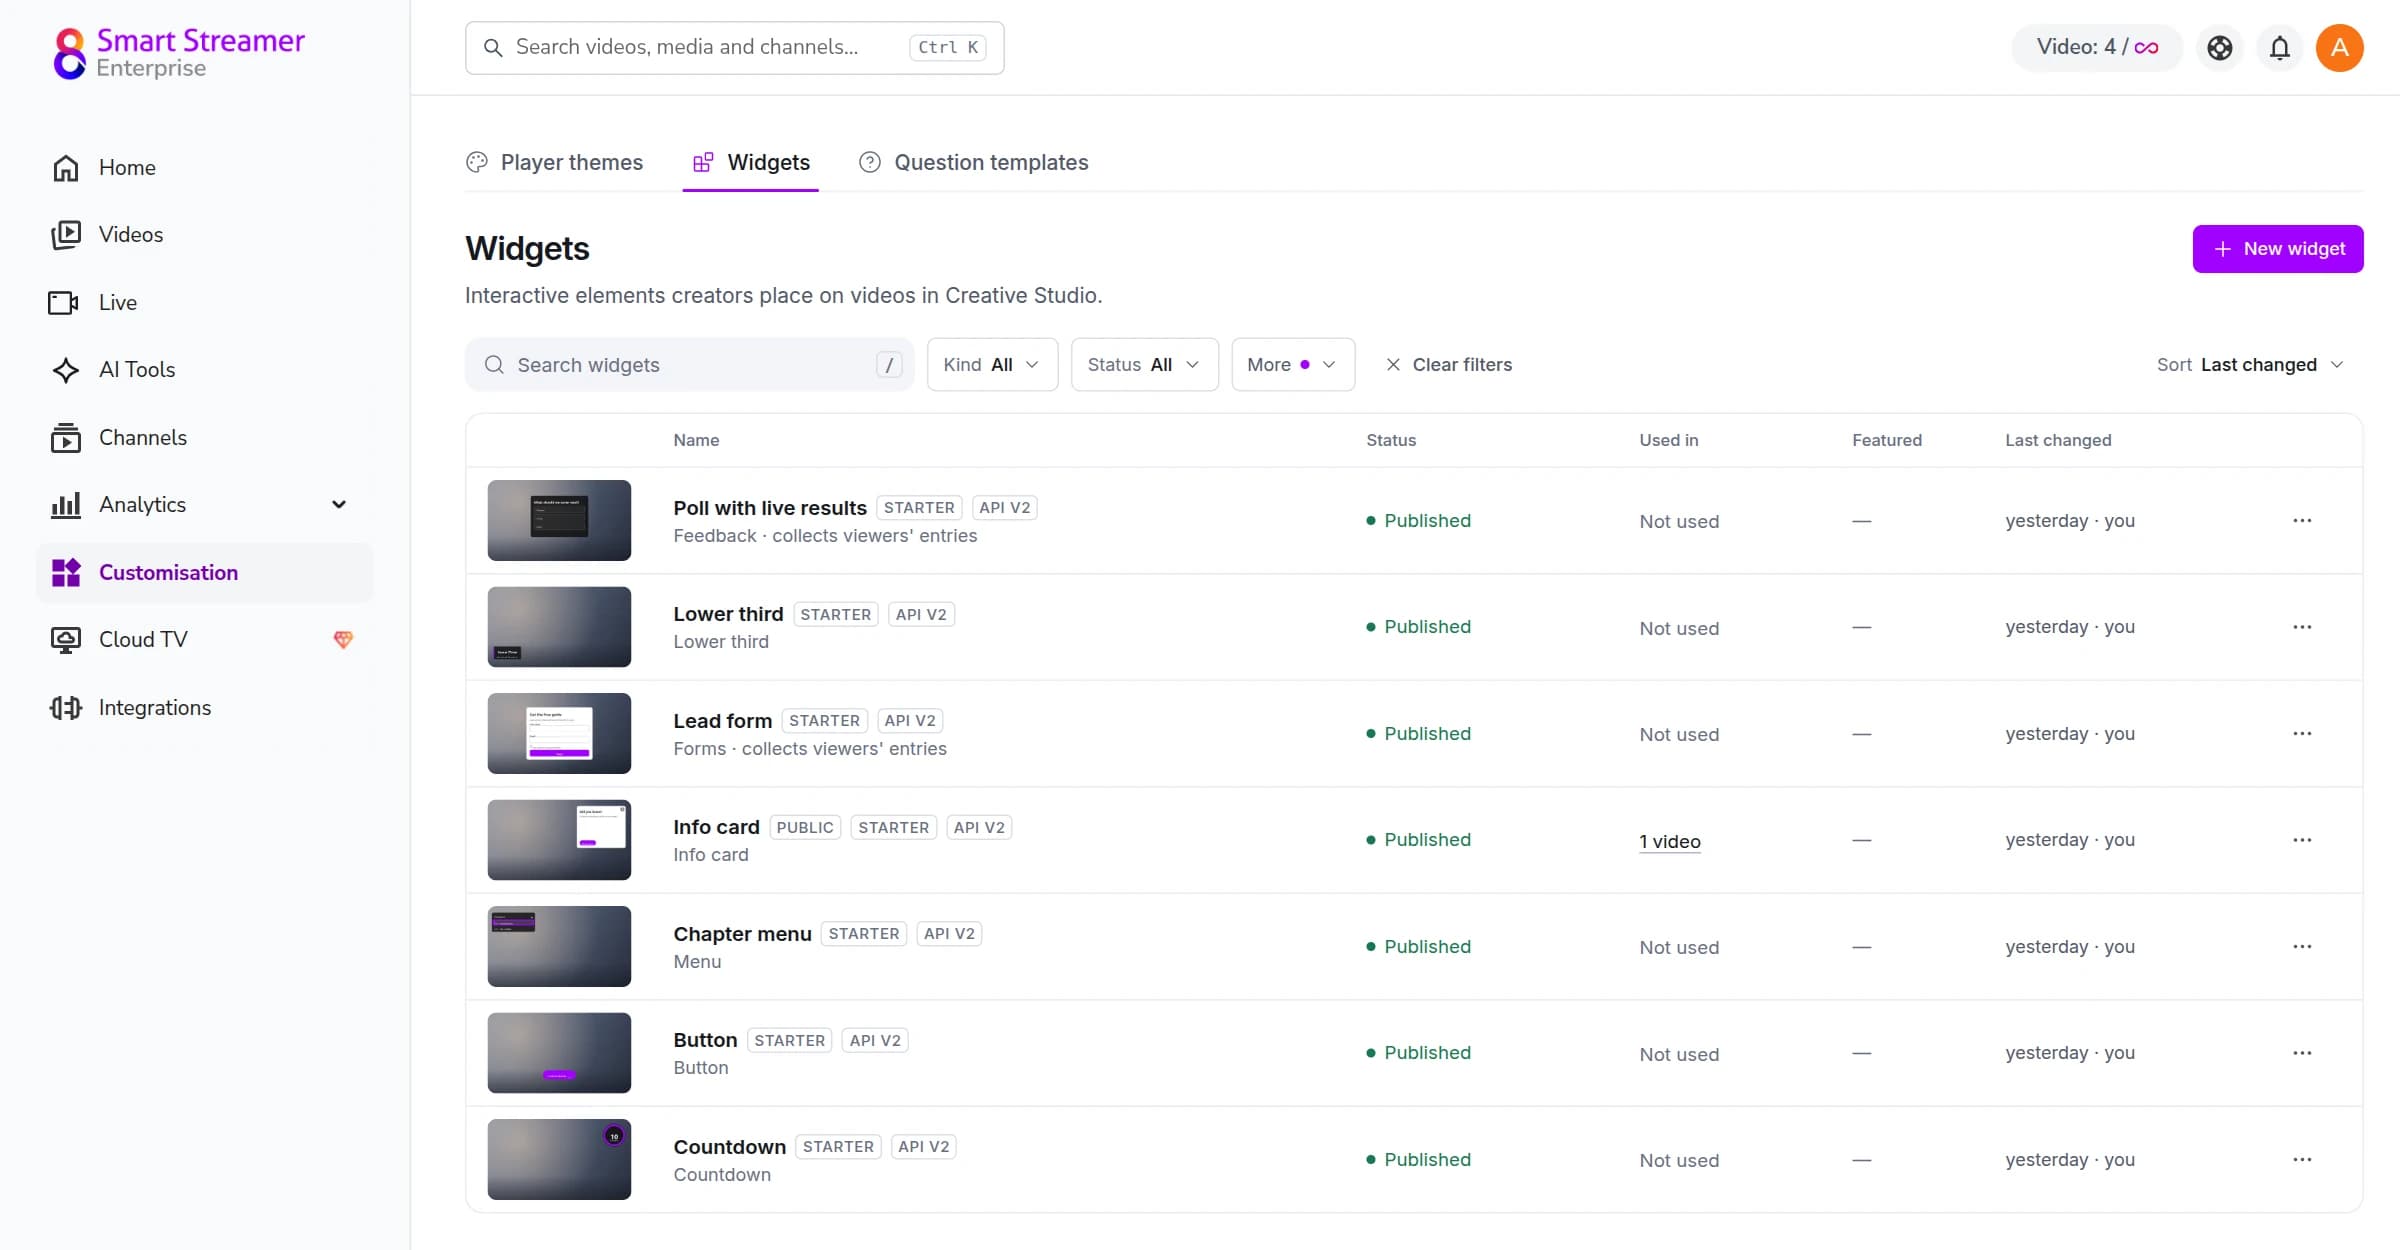Switch to the Player themes tab
This screenshot has width=2400, height=1250.
pos(555,162)
